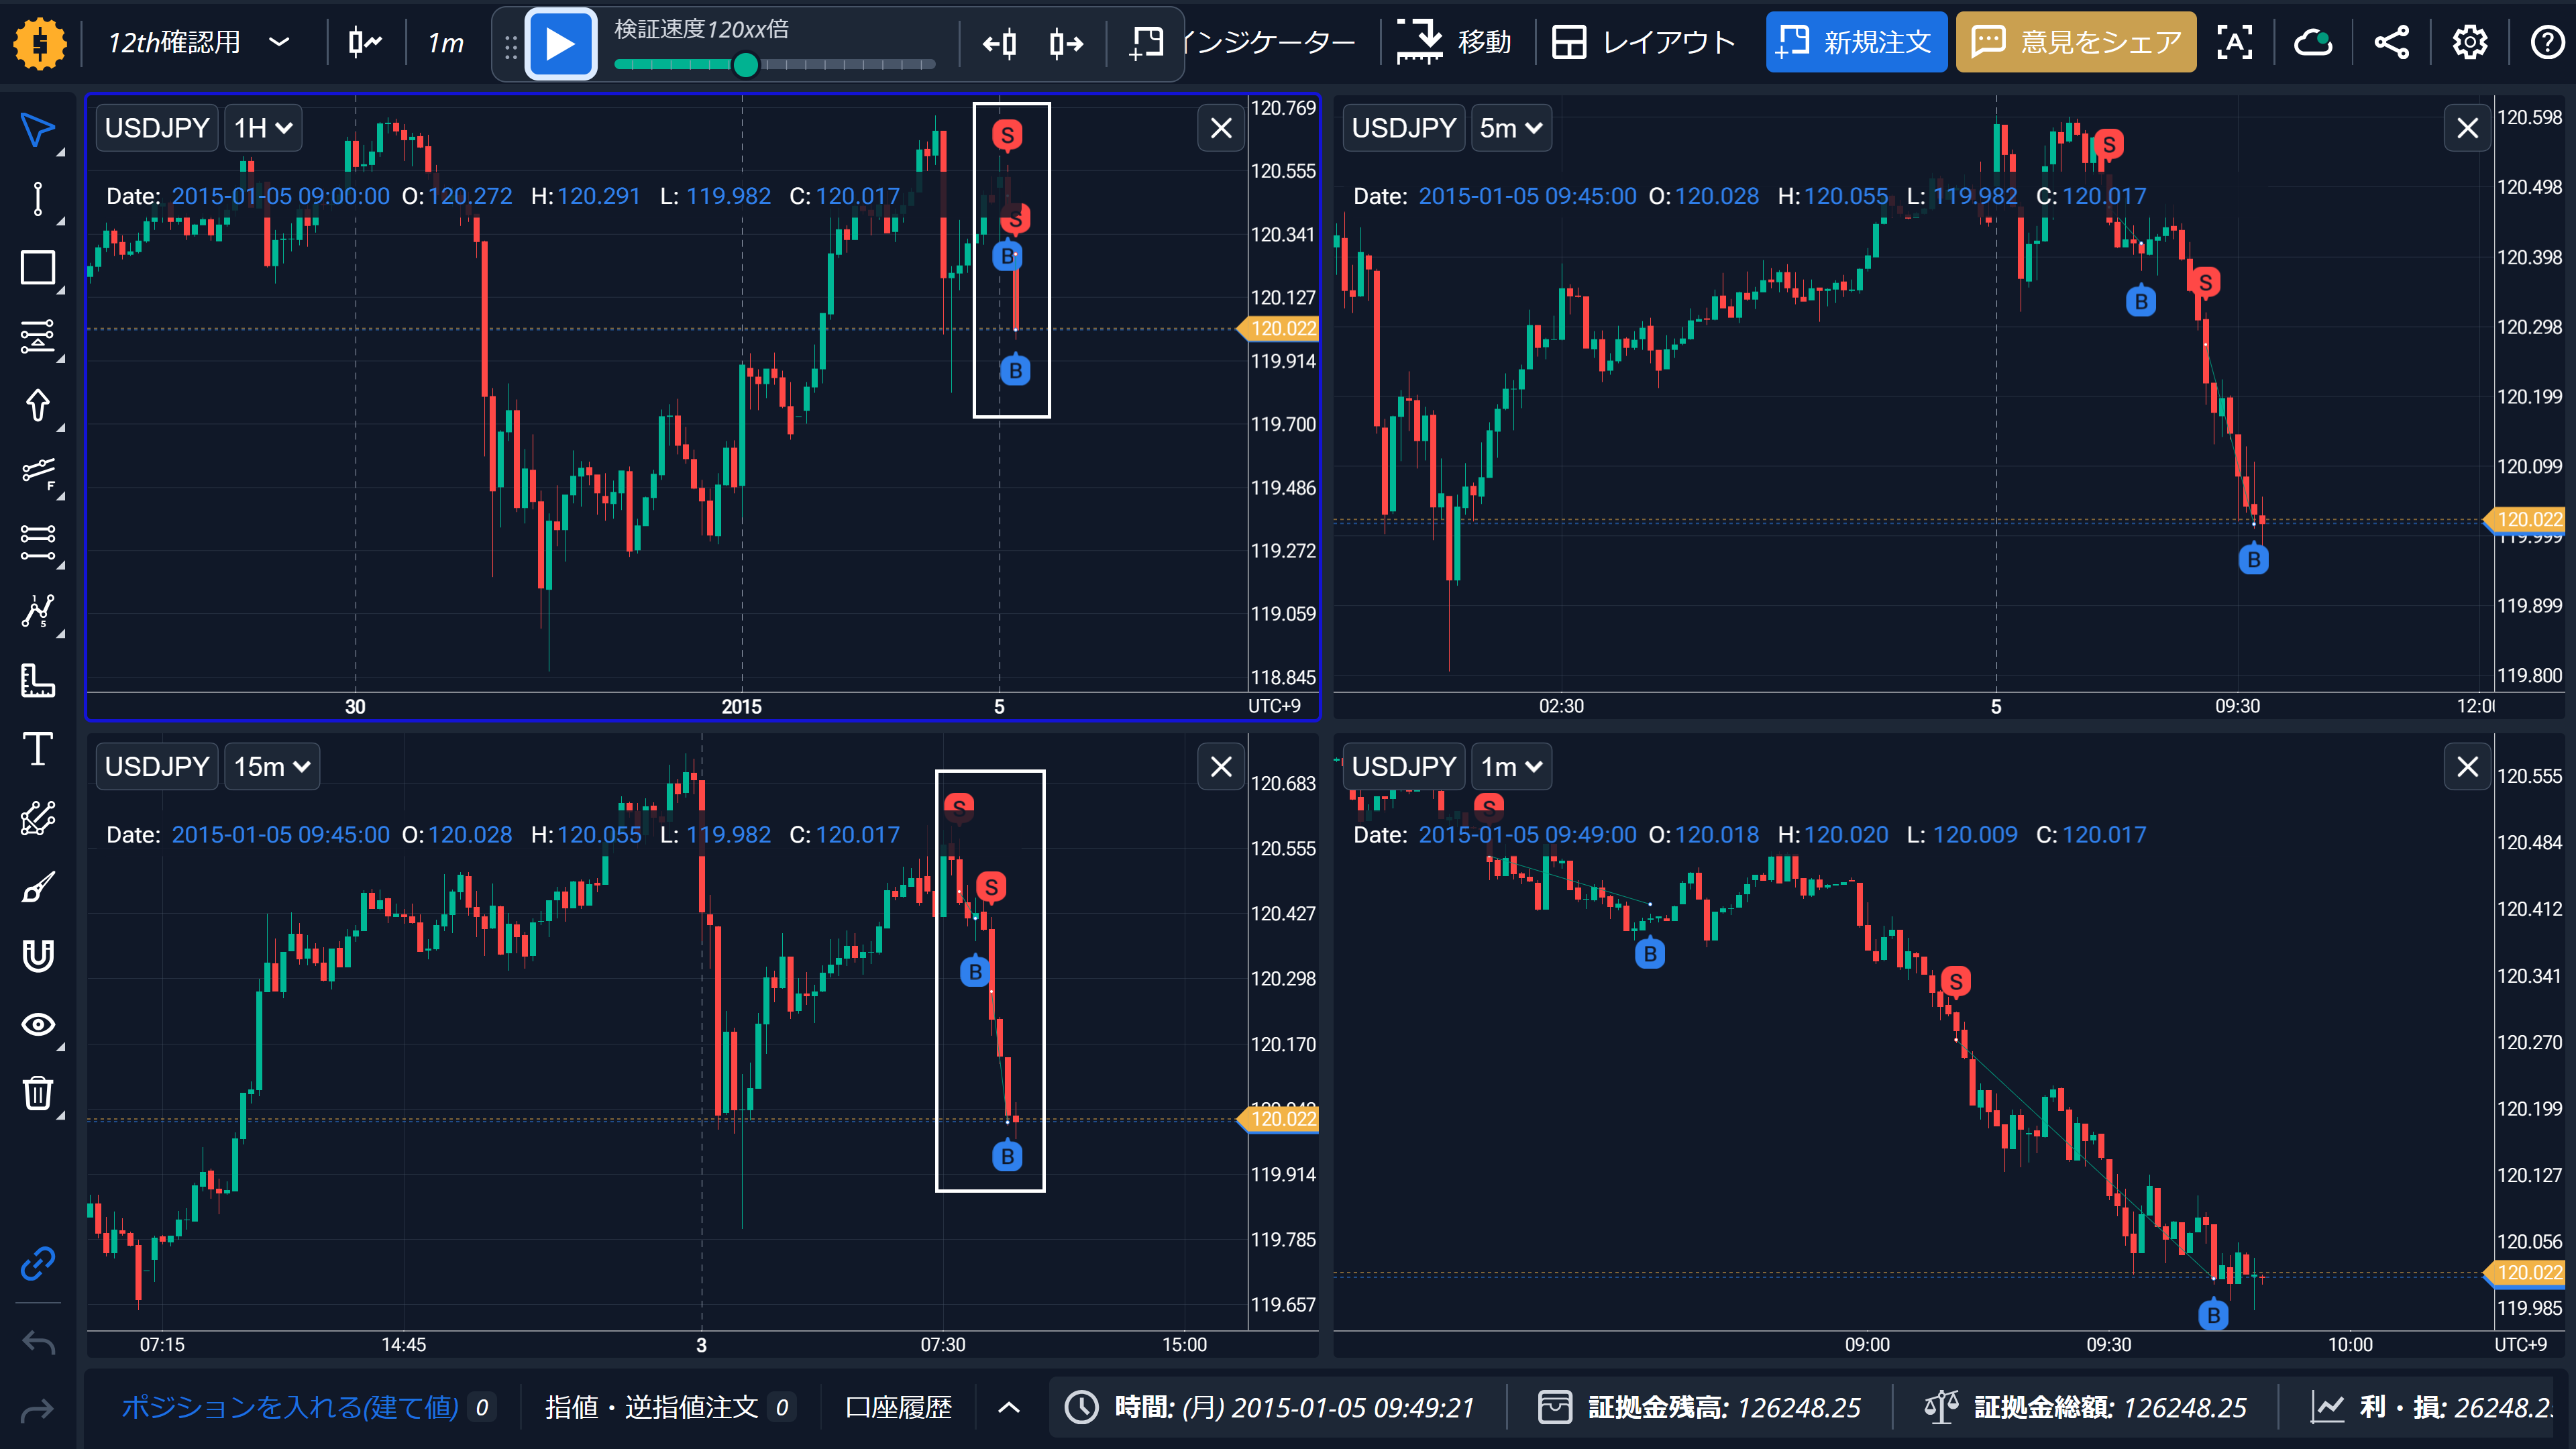Select the Text tool in left sidebar
The width and height of the screenshot is (2576, 1449).
(38, 749)
